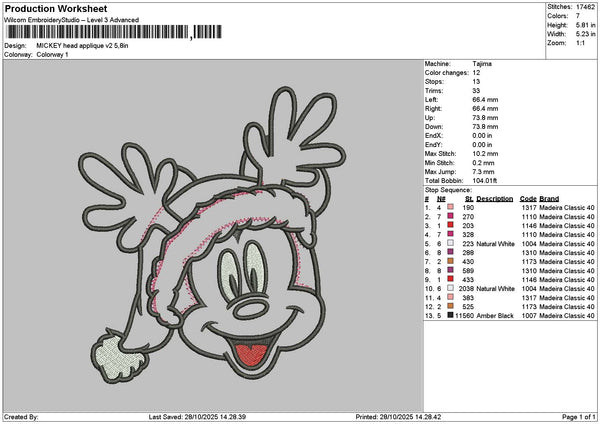Viewport: 600px width, 424px height.
Task: Click the 'Created By:' footer label
Action: (21, 417)
